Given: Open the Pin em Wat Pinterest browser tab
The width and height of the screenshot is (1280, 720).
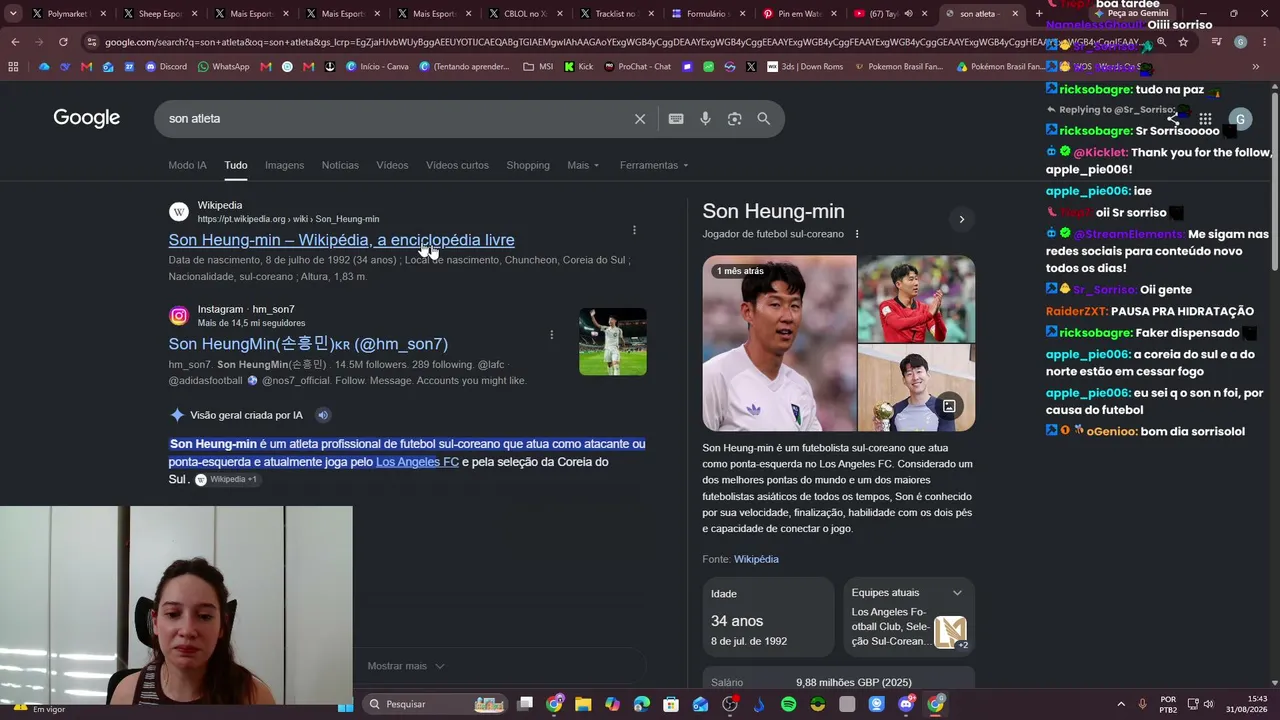Looking at the screenshot, I should pyautogui.click(x=798, y=14).
